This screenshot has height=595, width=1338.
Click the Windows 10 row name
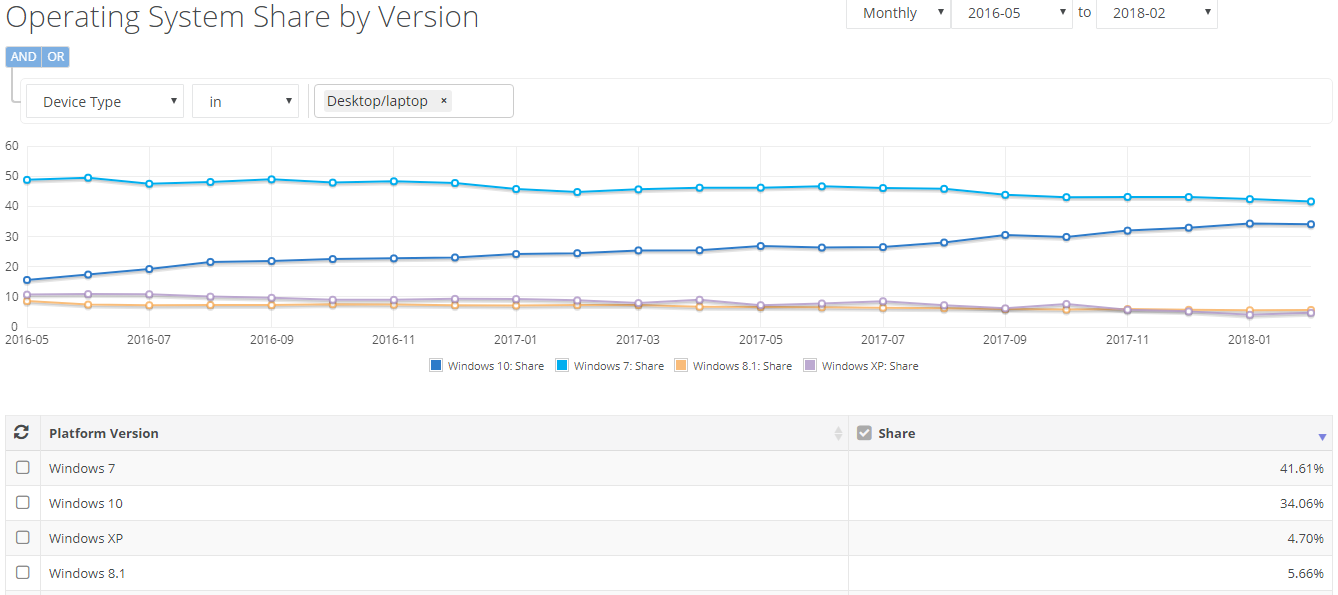pos(86,503)
